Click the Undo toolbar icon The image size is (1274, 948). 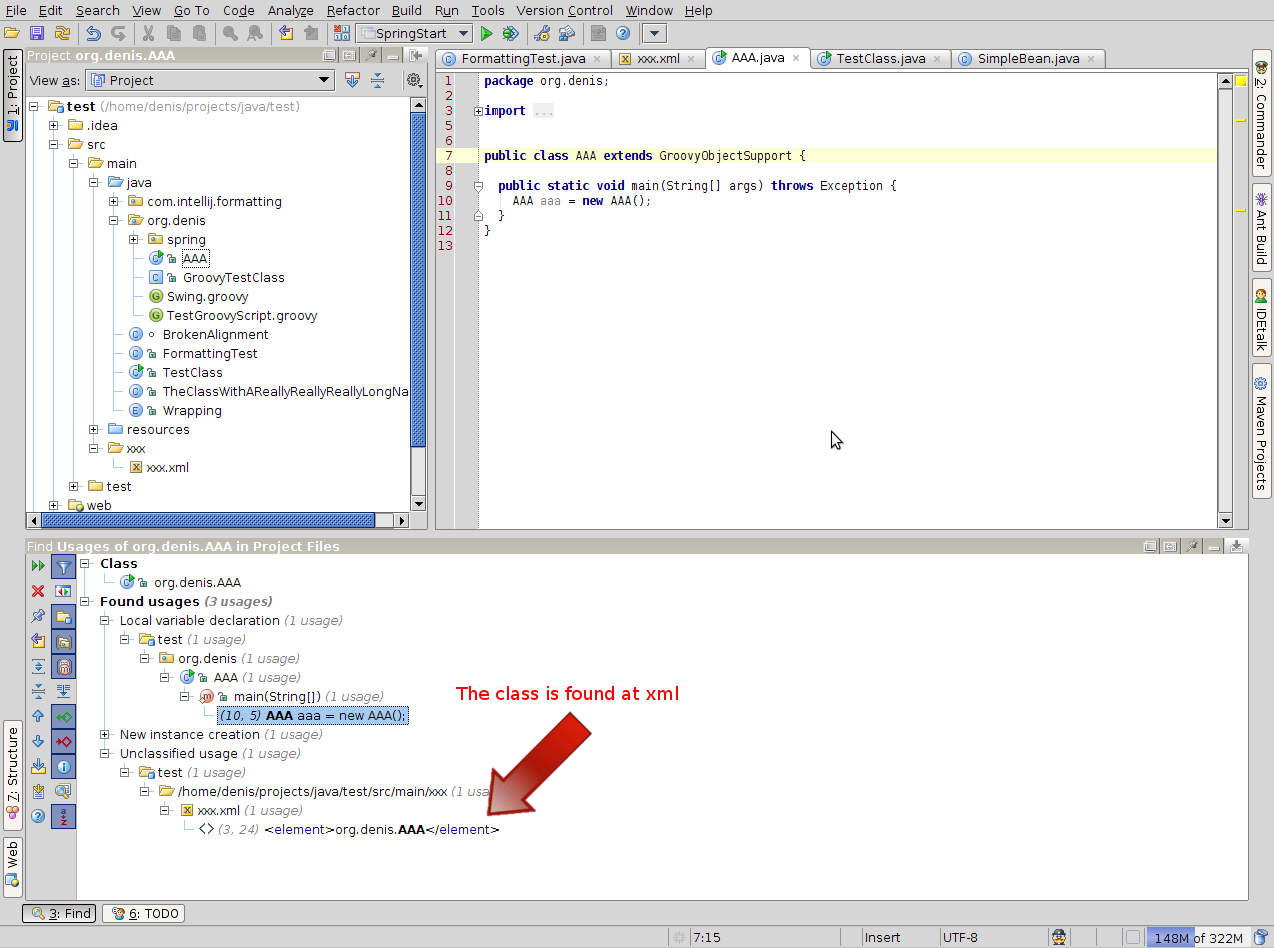(94, 33)
